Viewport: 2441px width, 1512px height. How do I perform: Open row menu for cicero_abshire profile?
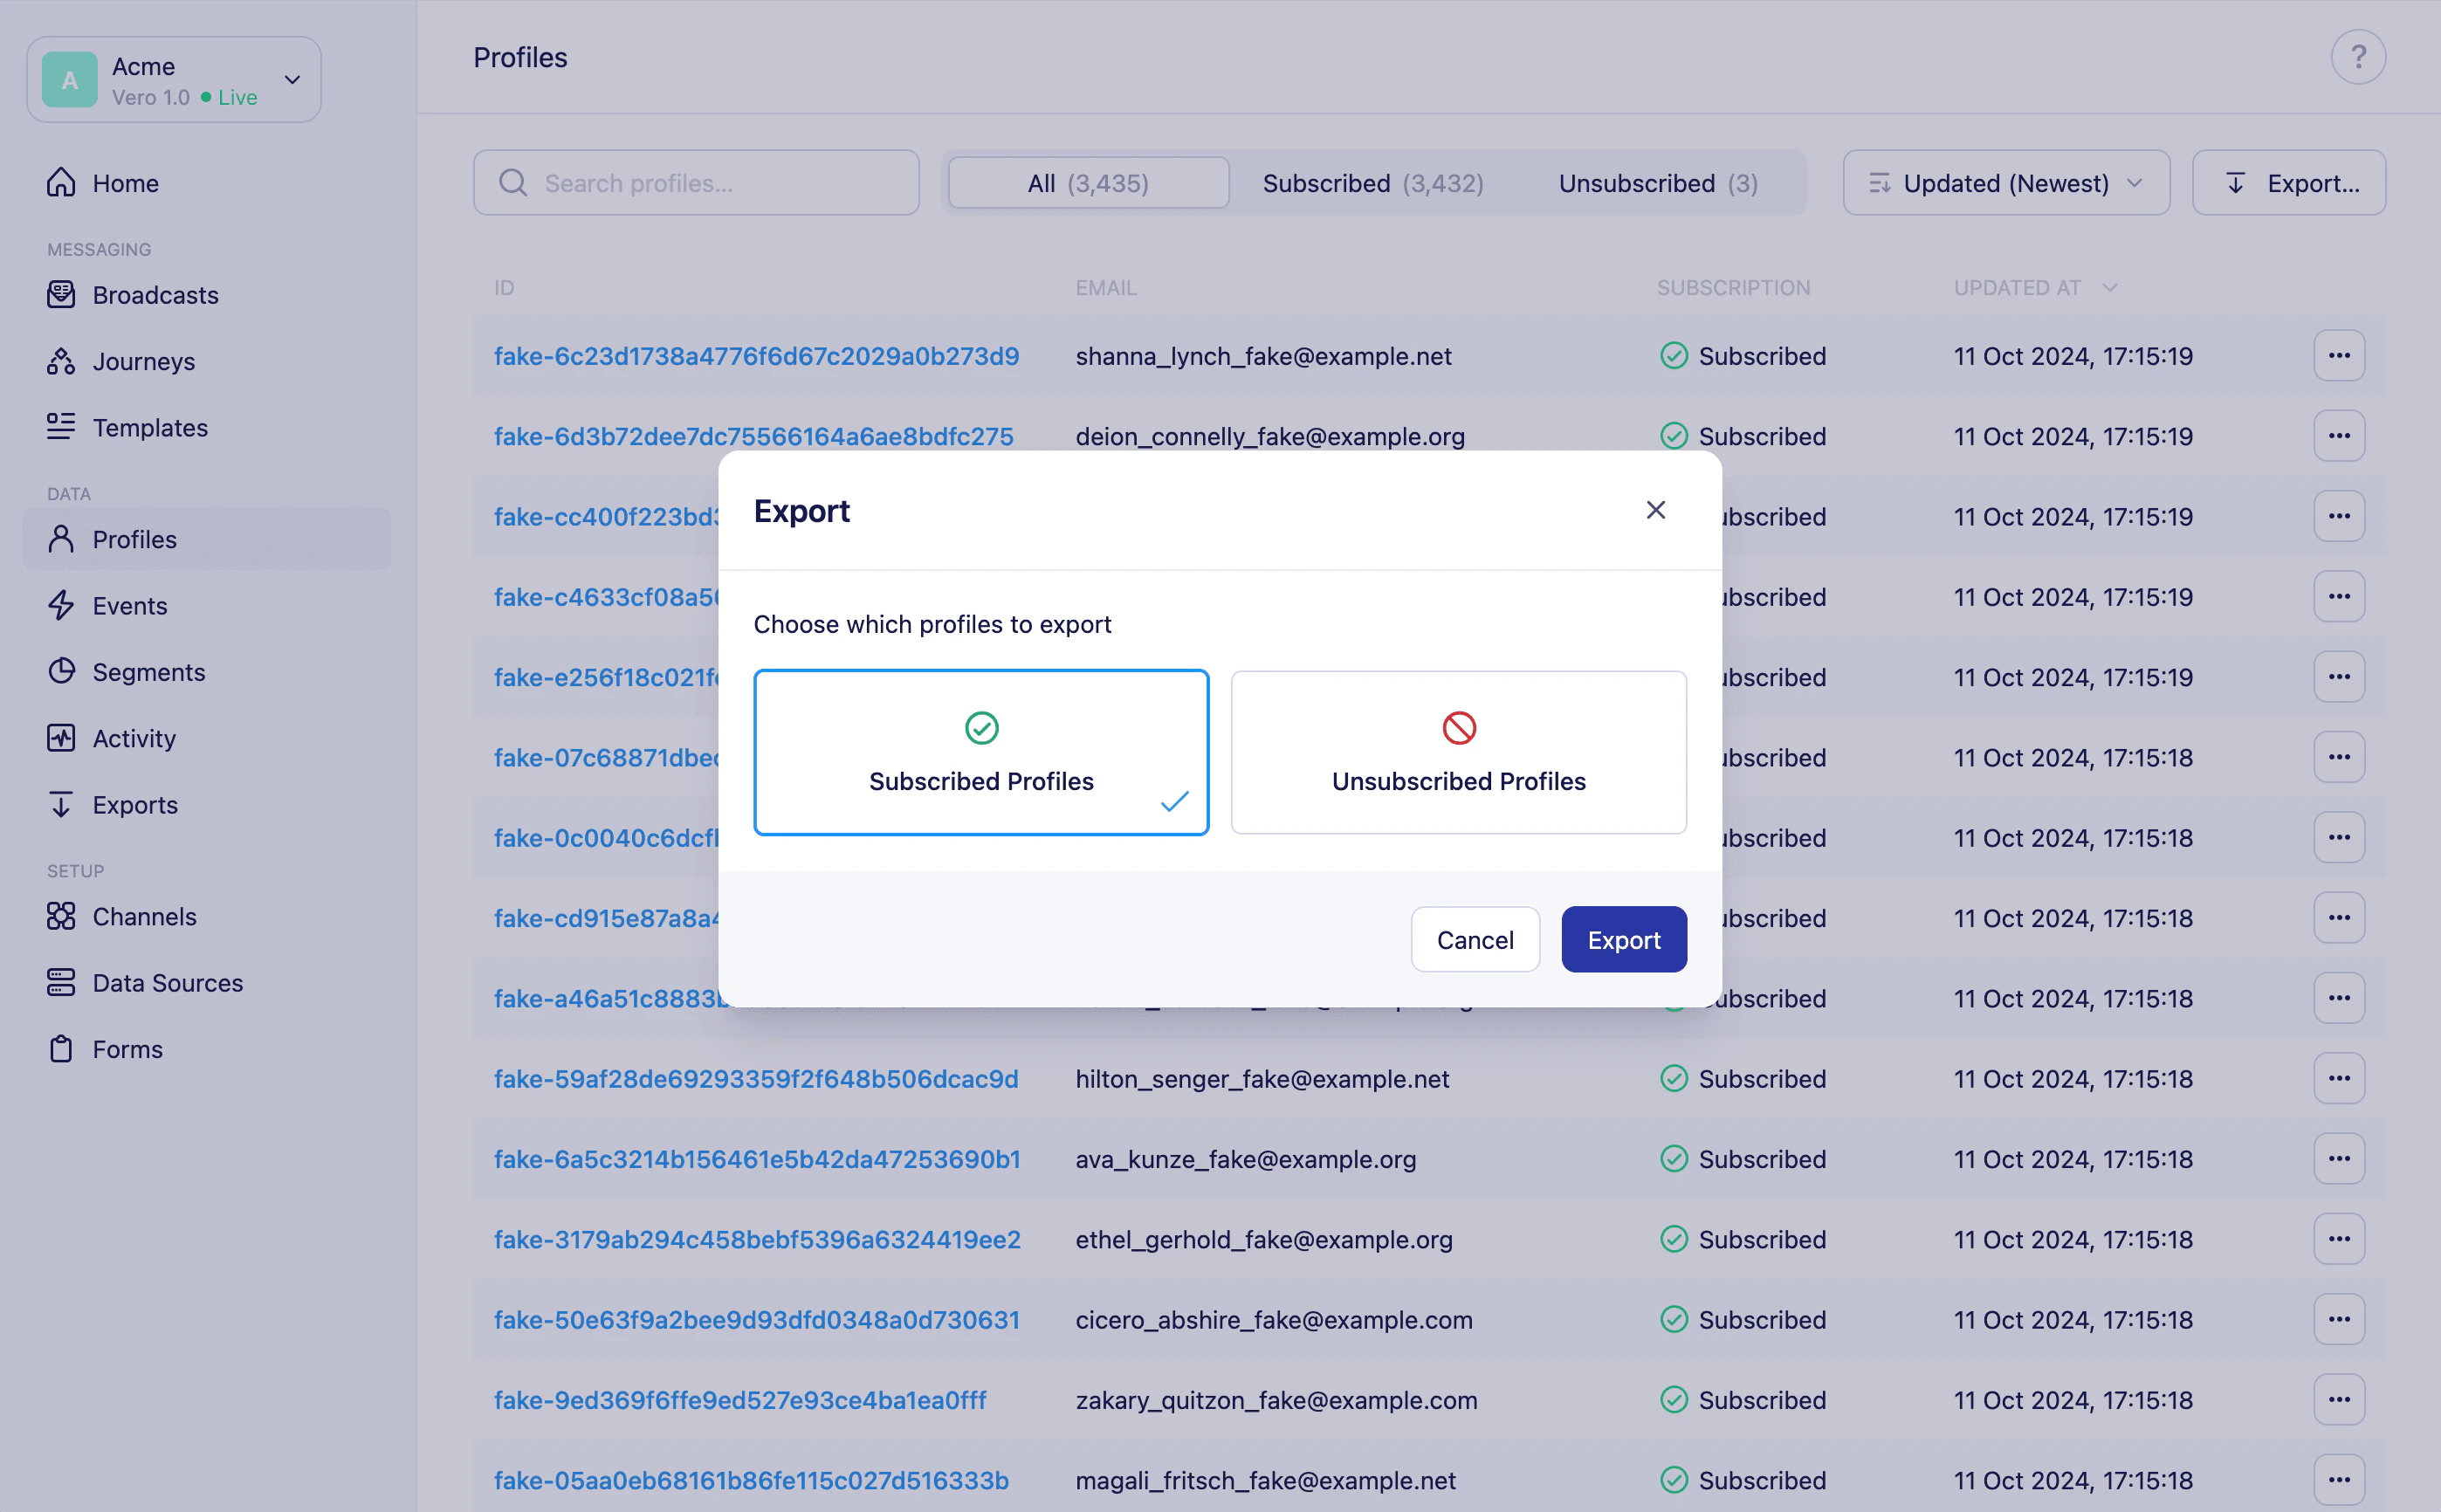2339,1320
